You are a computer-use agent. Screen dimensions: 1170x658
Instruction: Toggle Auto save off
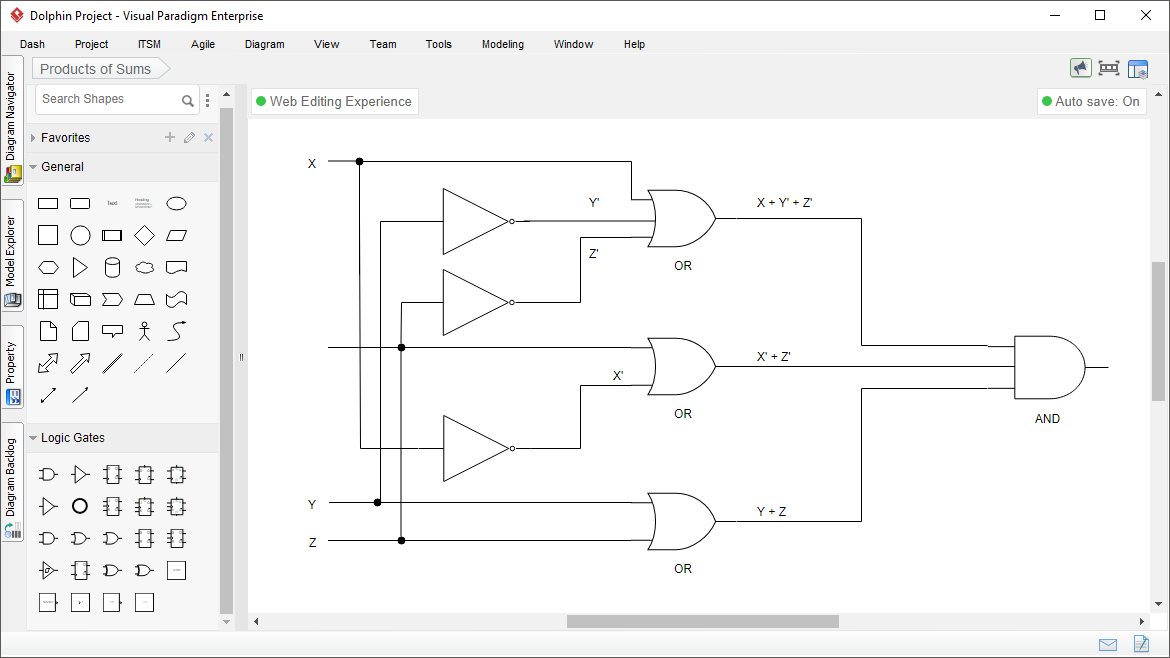click(1091, 101)
